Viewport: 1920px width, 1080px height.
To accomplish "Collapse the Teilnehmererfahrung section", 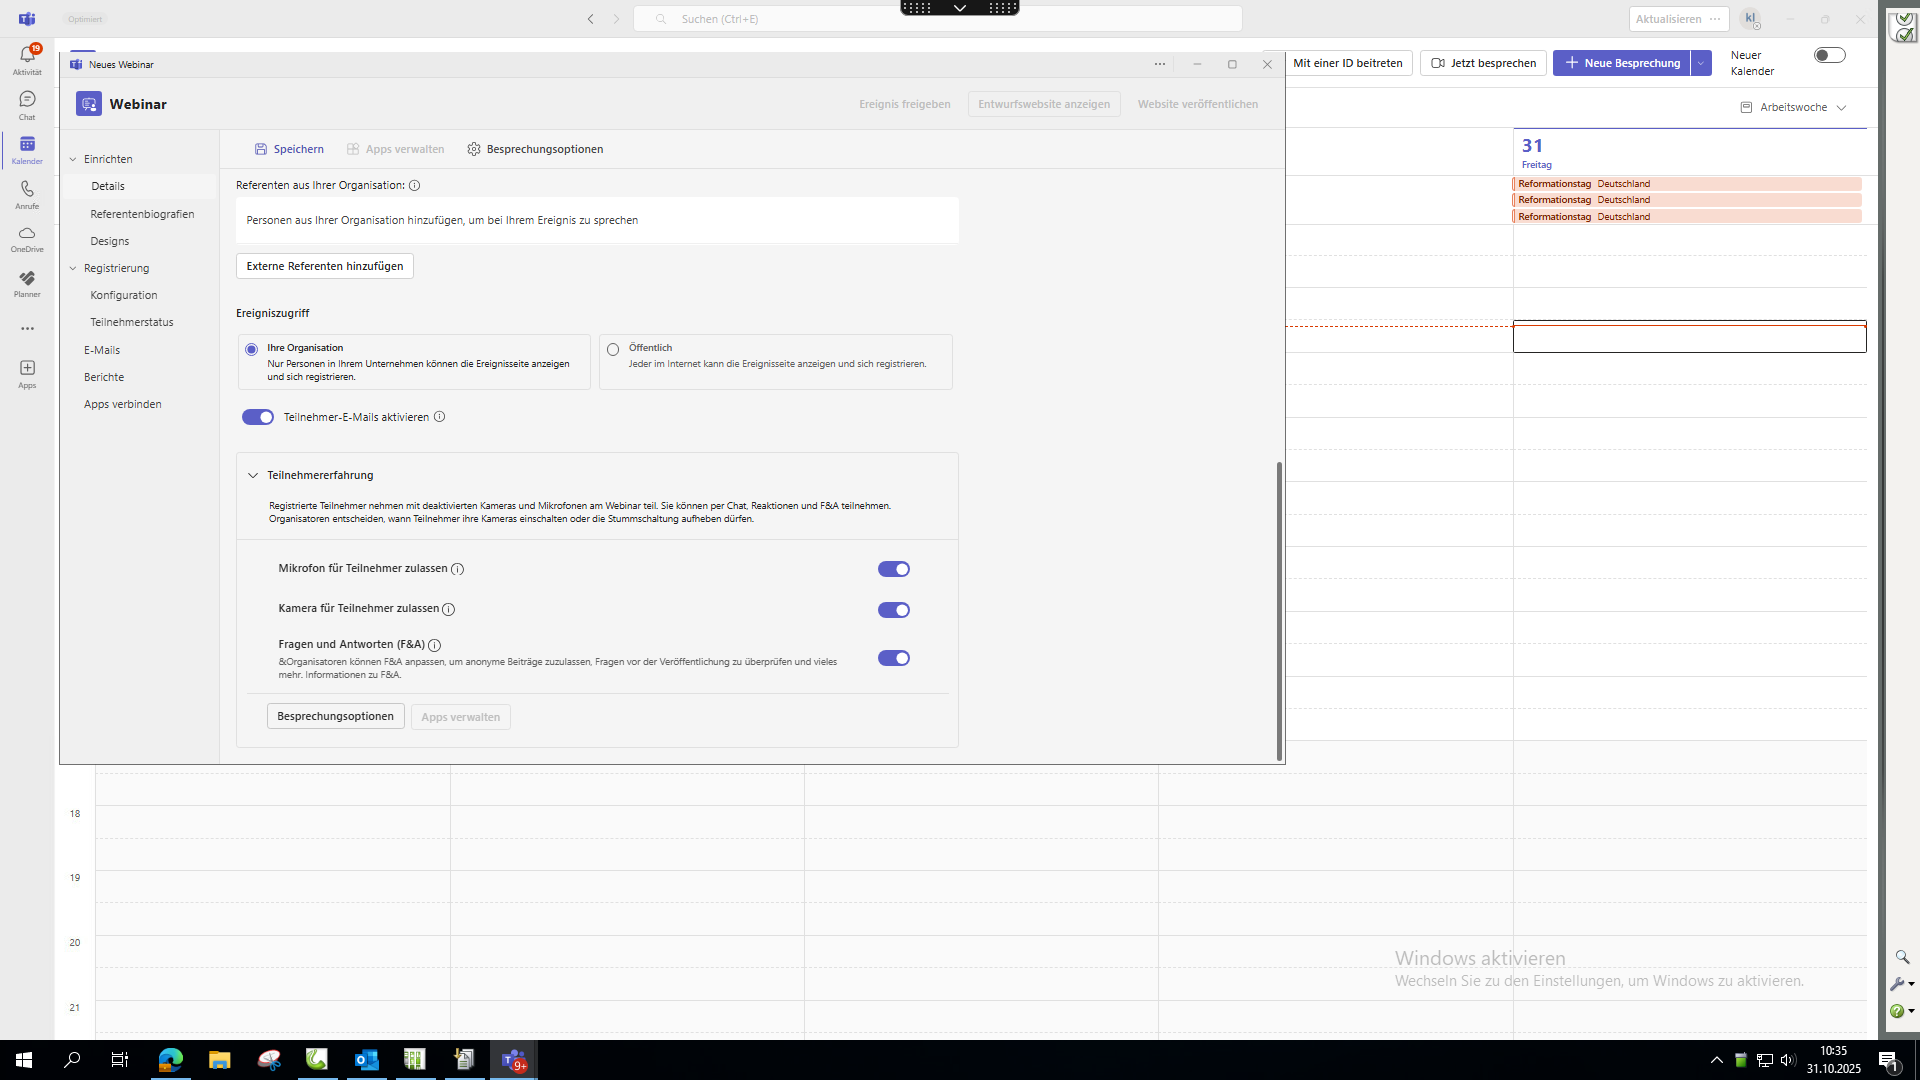I will [253, 475].
